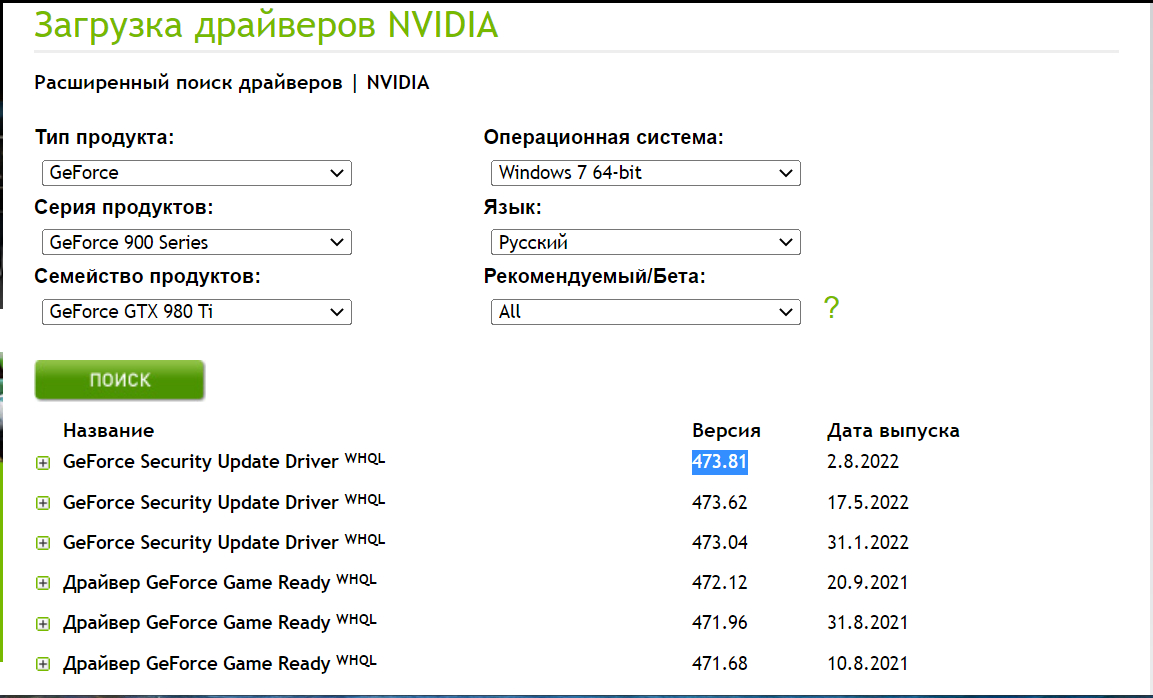Click the highlighted version 473.81 text

click(x=720, y=462)
